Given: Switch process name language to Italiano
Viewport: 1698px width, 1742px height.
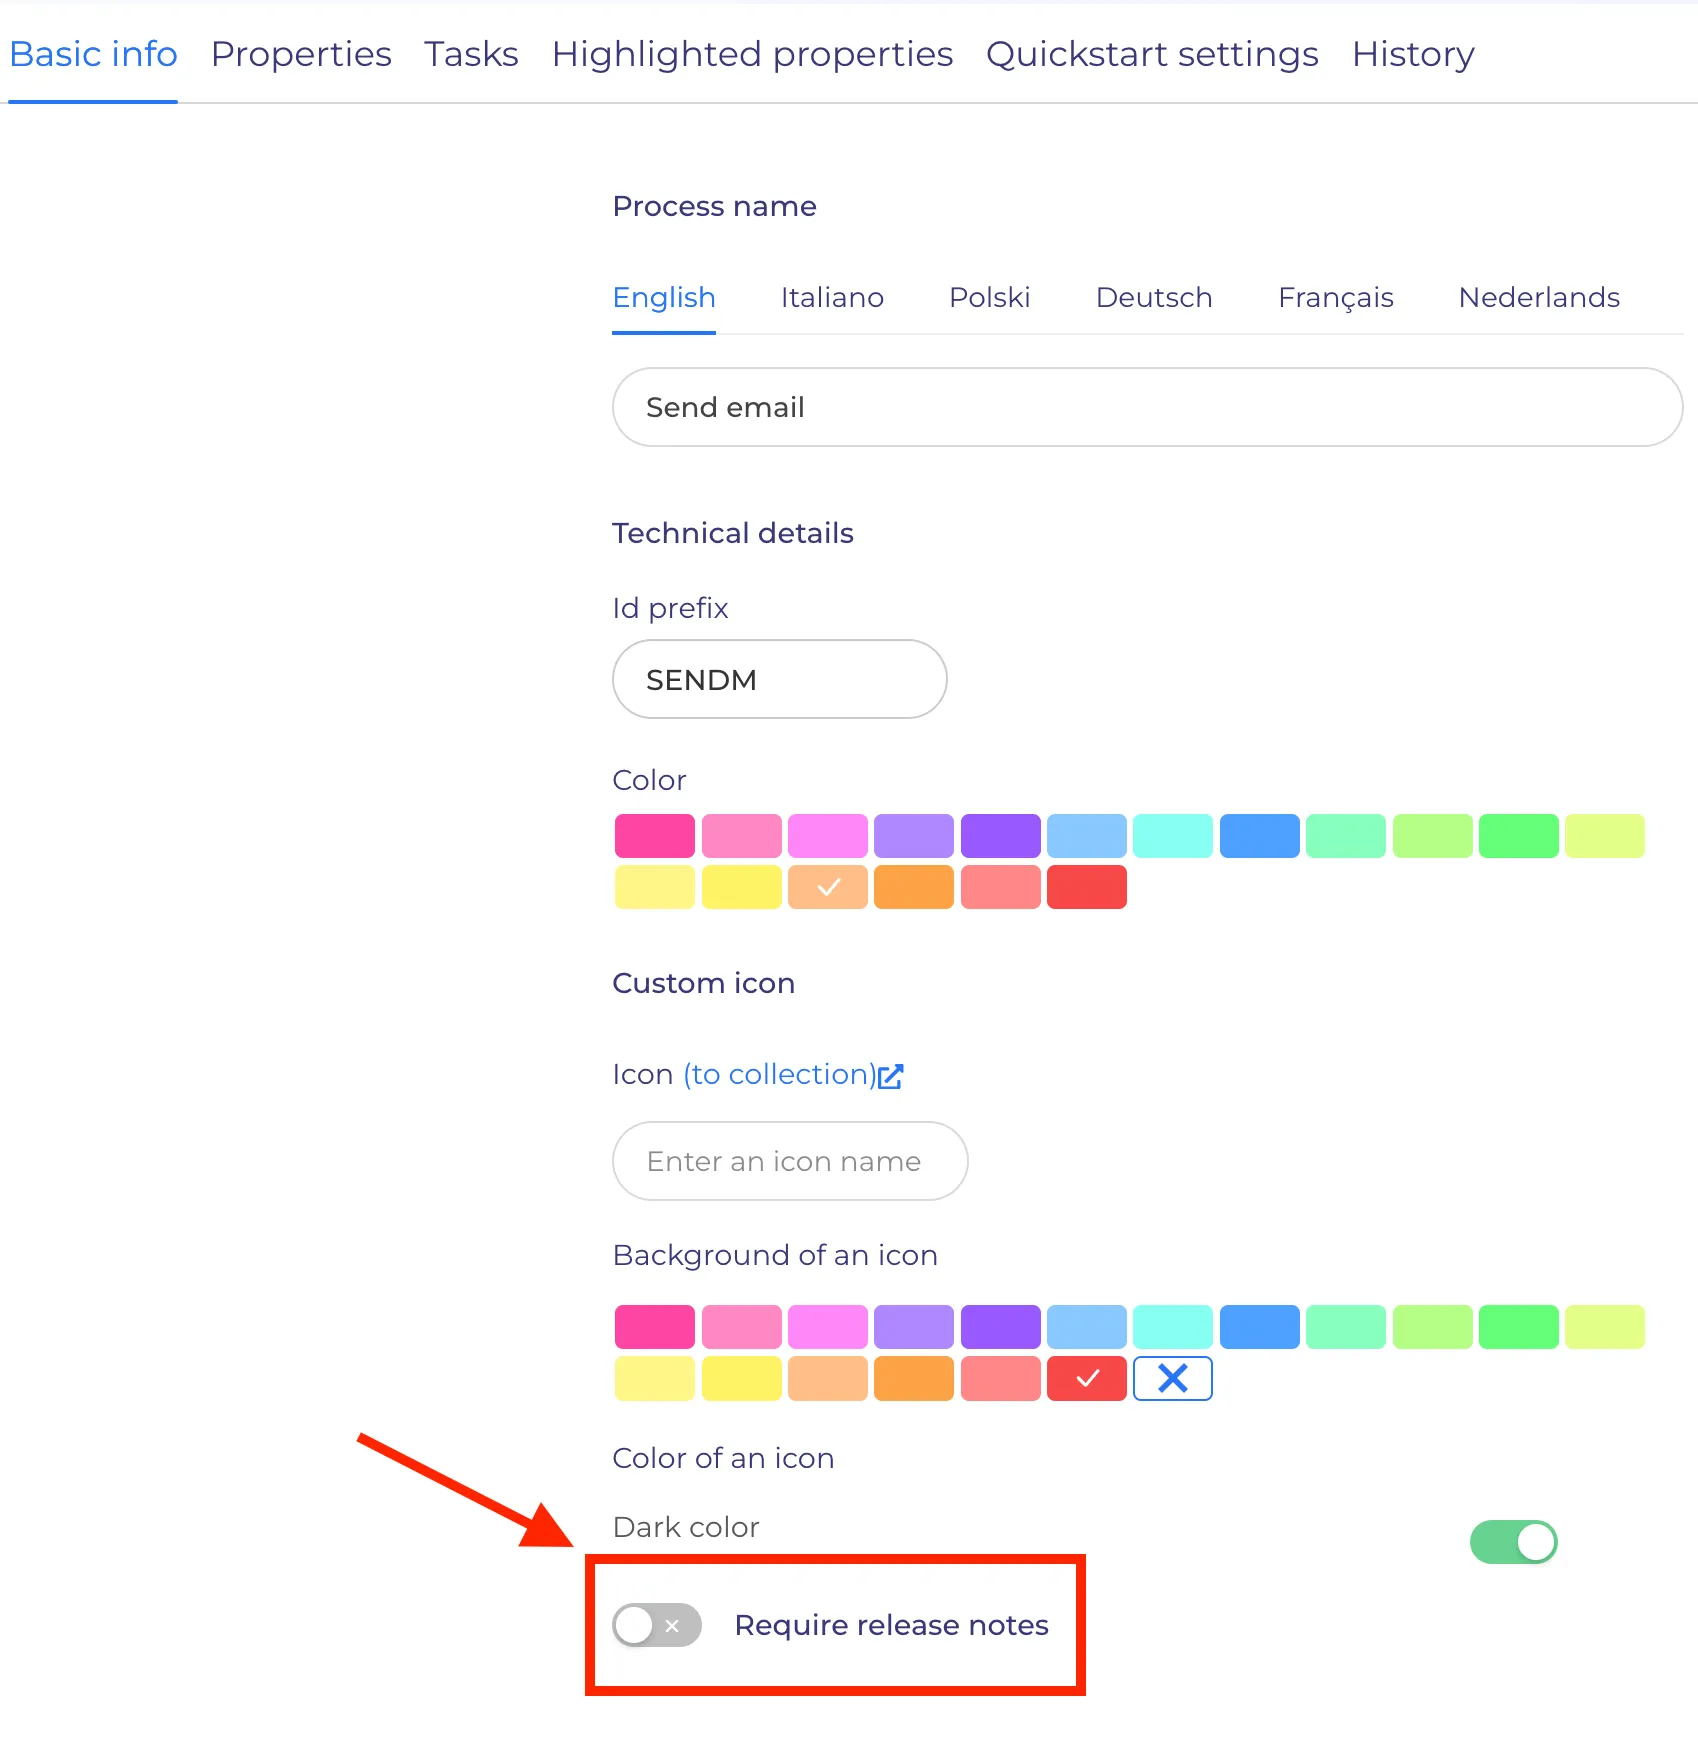Looking at the screenshot, I should 832,298.
